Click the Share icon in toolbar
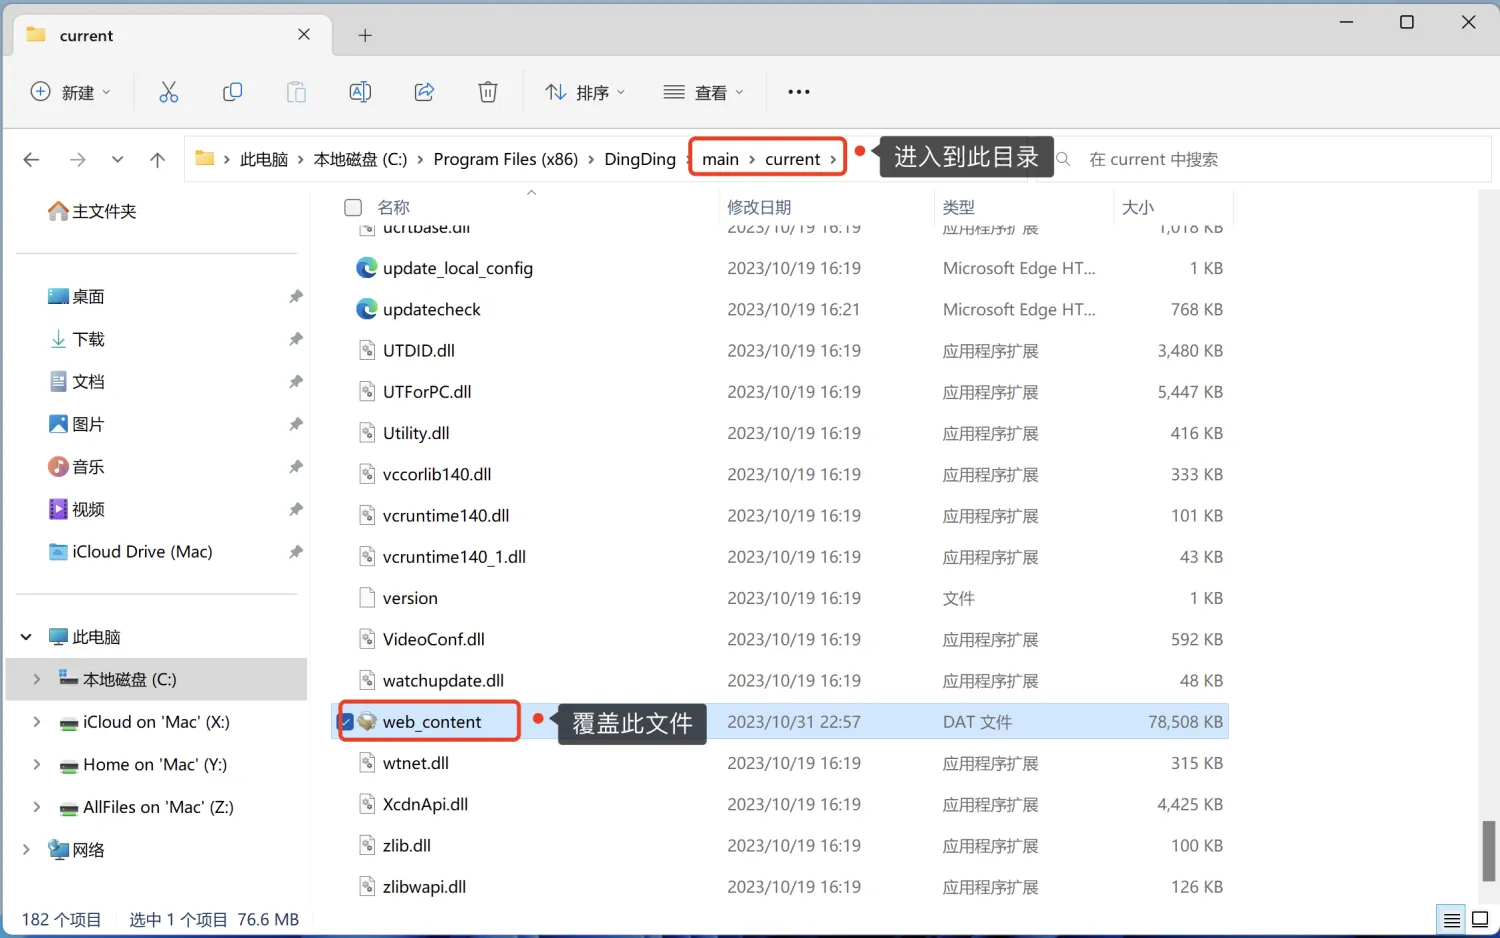1500x938 pixels. (x=424, y=92)
